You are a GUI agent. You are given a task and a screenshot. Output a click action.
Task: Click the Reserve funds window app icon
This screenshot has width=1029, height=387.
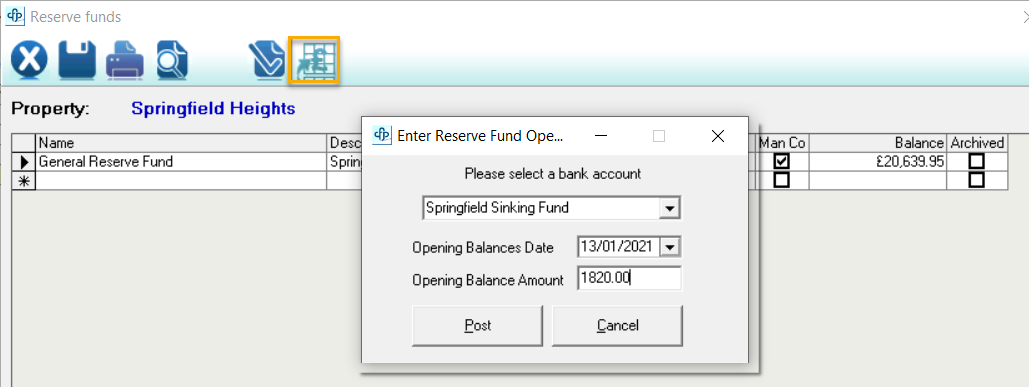(15, 16)
